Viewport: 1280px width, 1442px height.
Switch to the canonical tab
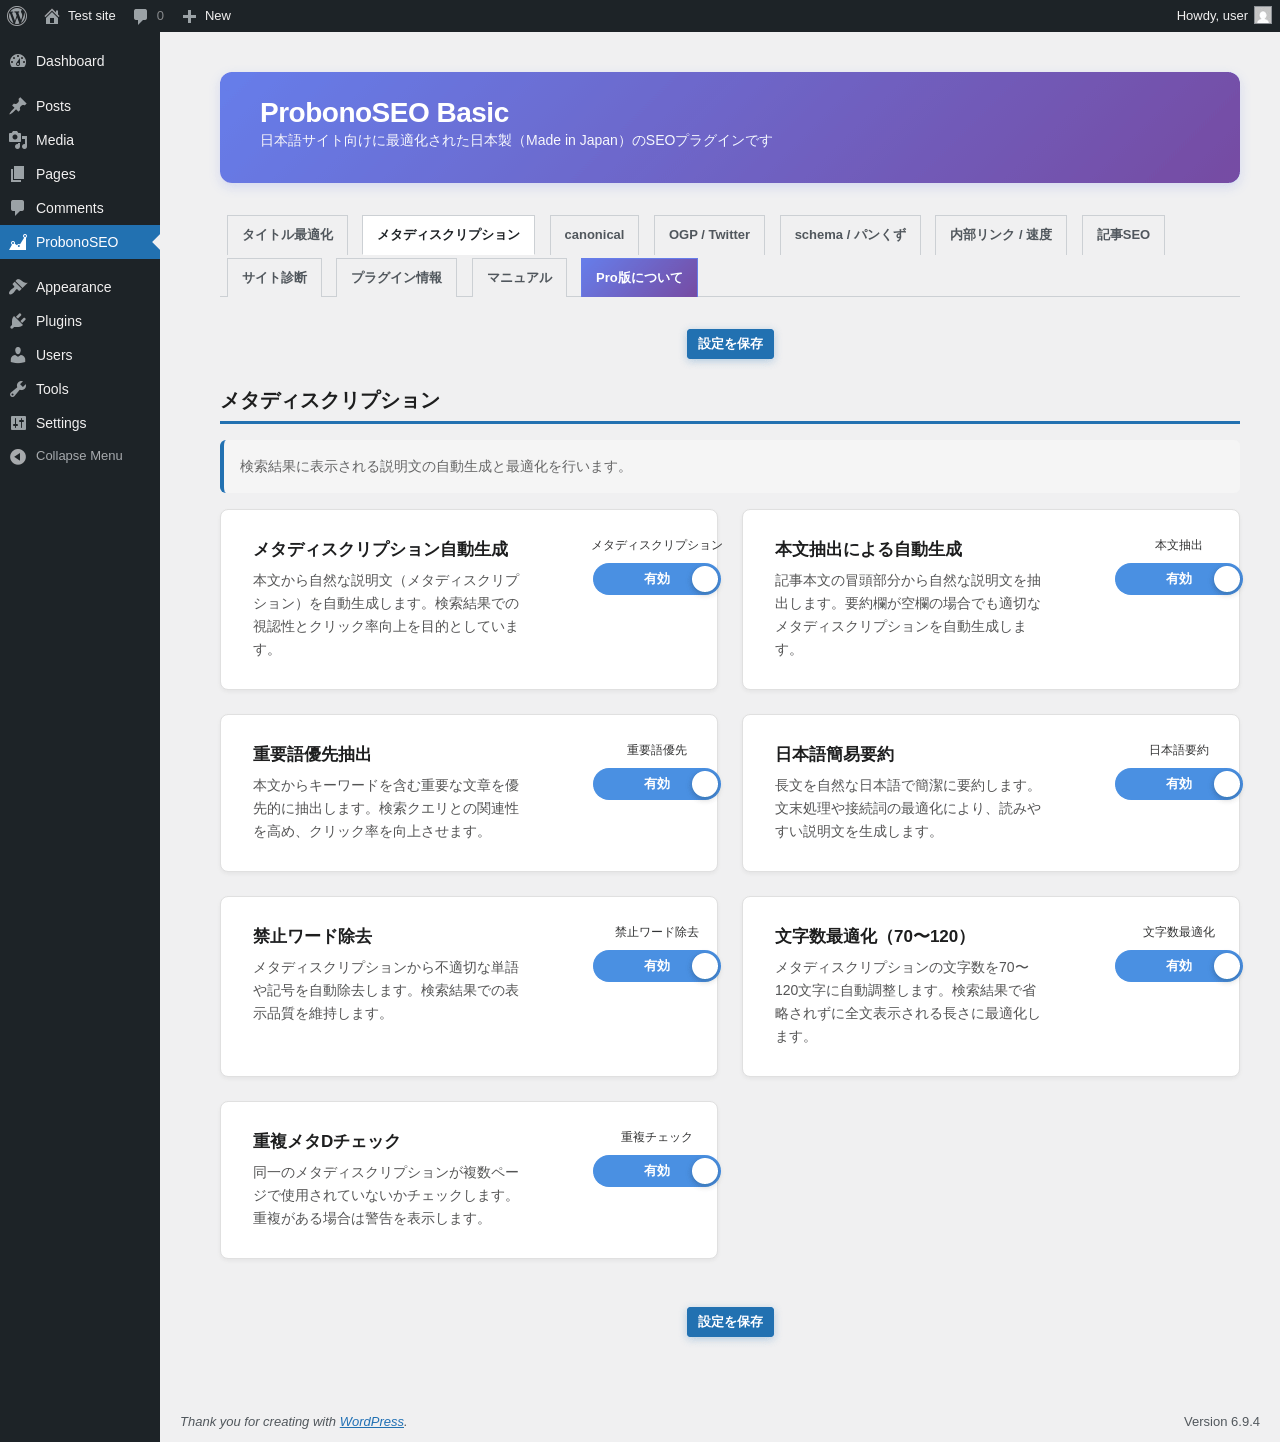594,235
